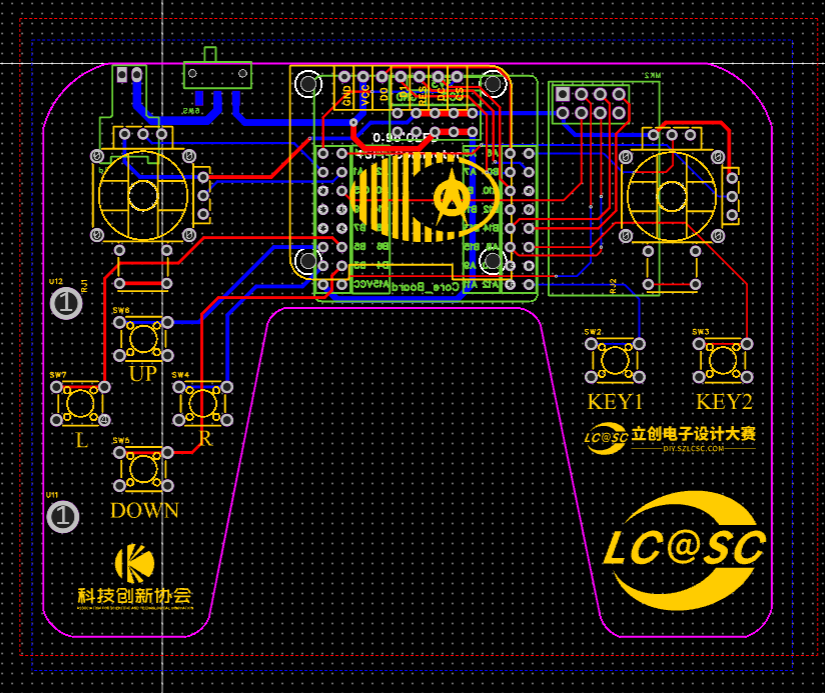This screenshot has width=825, height=693.
Task: Select the 'DOWN' silkscreen text
Action: (x=145, y=510)
